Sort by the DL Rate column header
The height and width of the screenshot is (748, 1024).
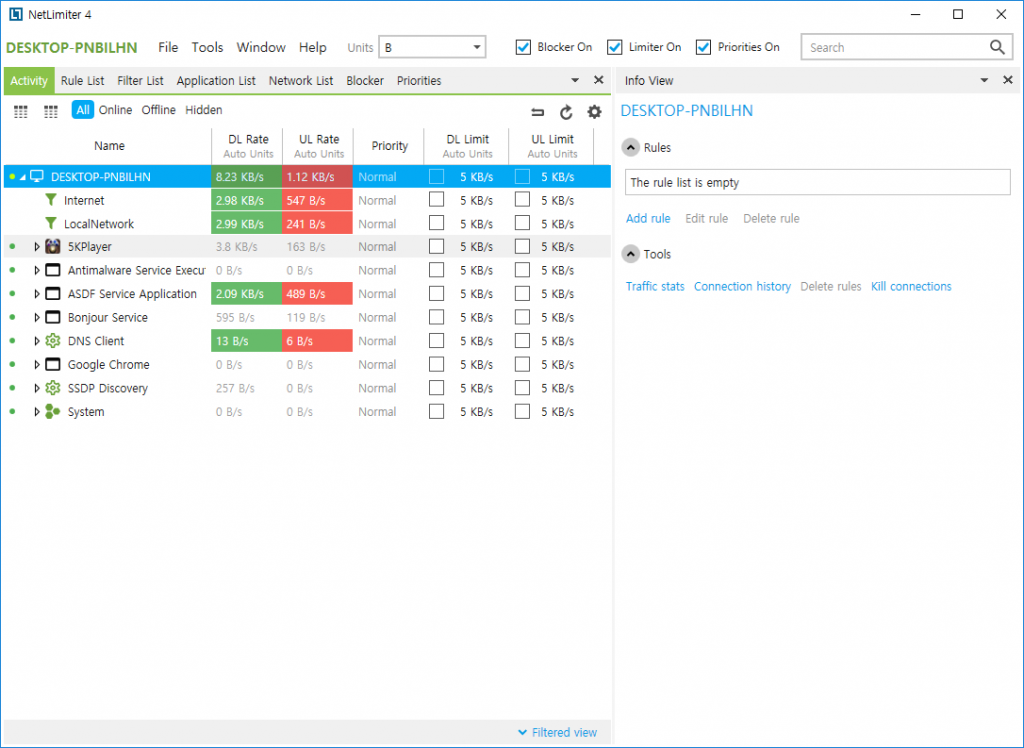click(248, 146)
